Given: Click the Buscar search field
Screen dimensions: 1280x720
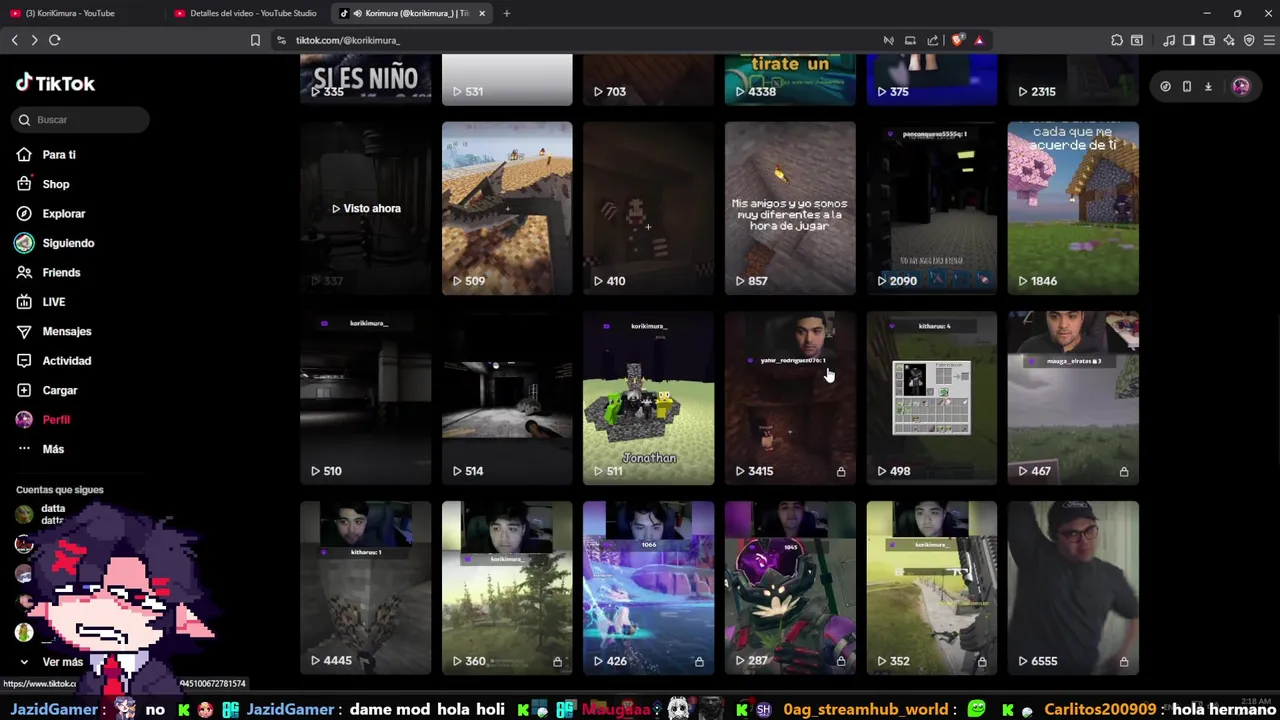Looking at the screenshot, I should (x=82, y=120).
